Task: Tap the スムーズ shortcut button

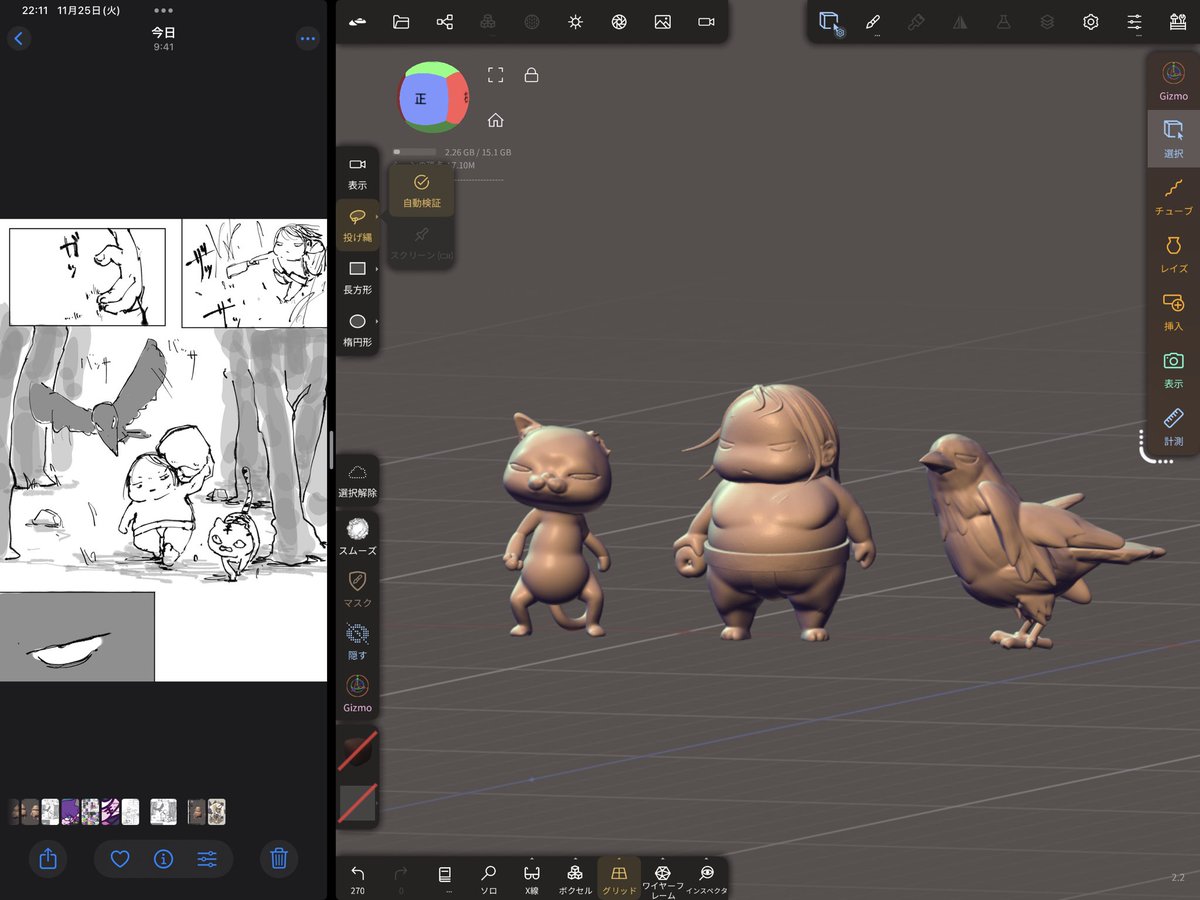Action: pyautogui.click(x=357, y=537)
